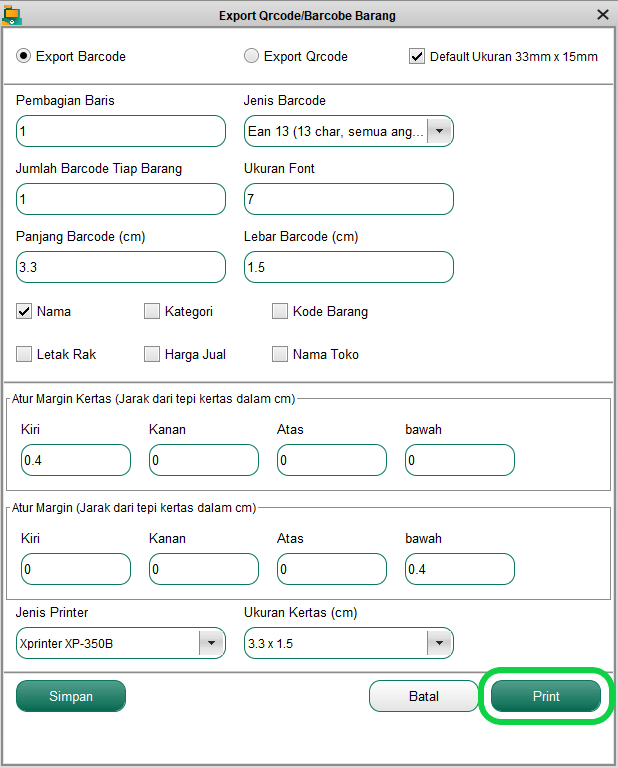Uncheck Default Ukuran 33mm x 15mm

[417, 56]
